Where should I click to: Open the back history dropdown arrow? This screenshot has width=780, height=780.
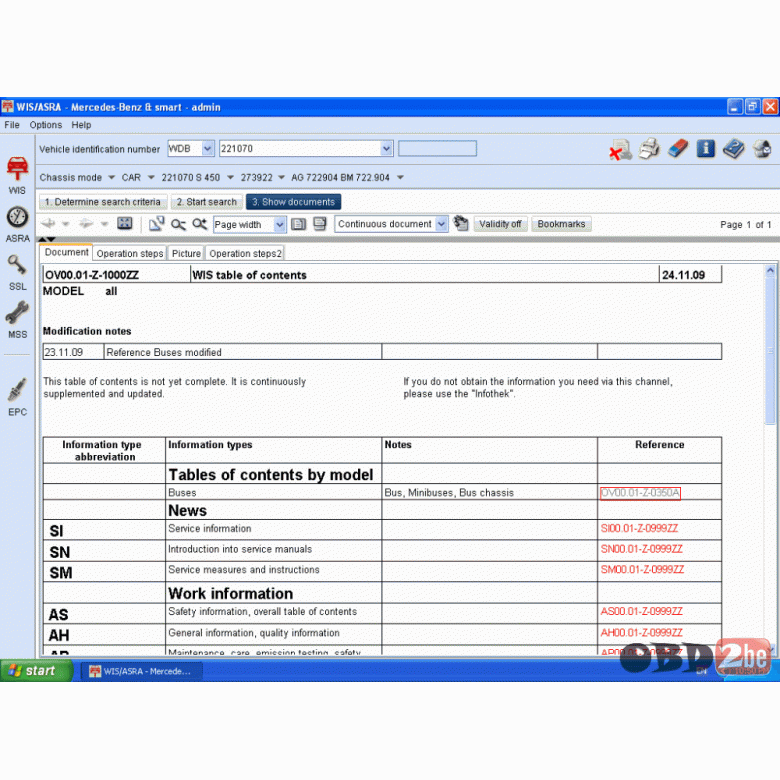(x=66, y=224)
